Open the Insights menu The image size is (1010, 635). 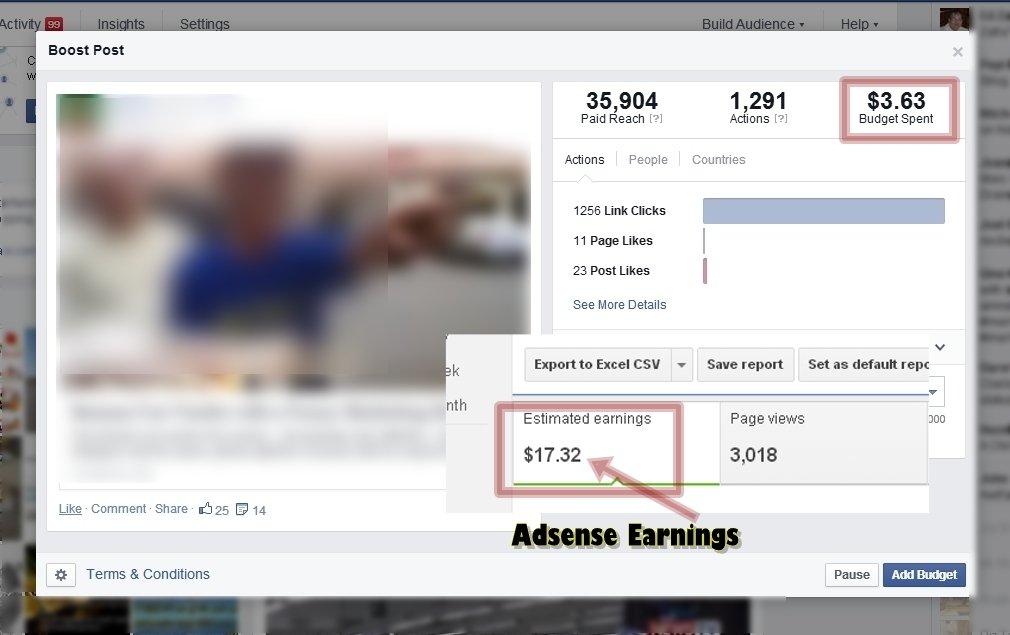[x=119, y=23]
